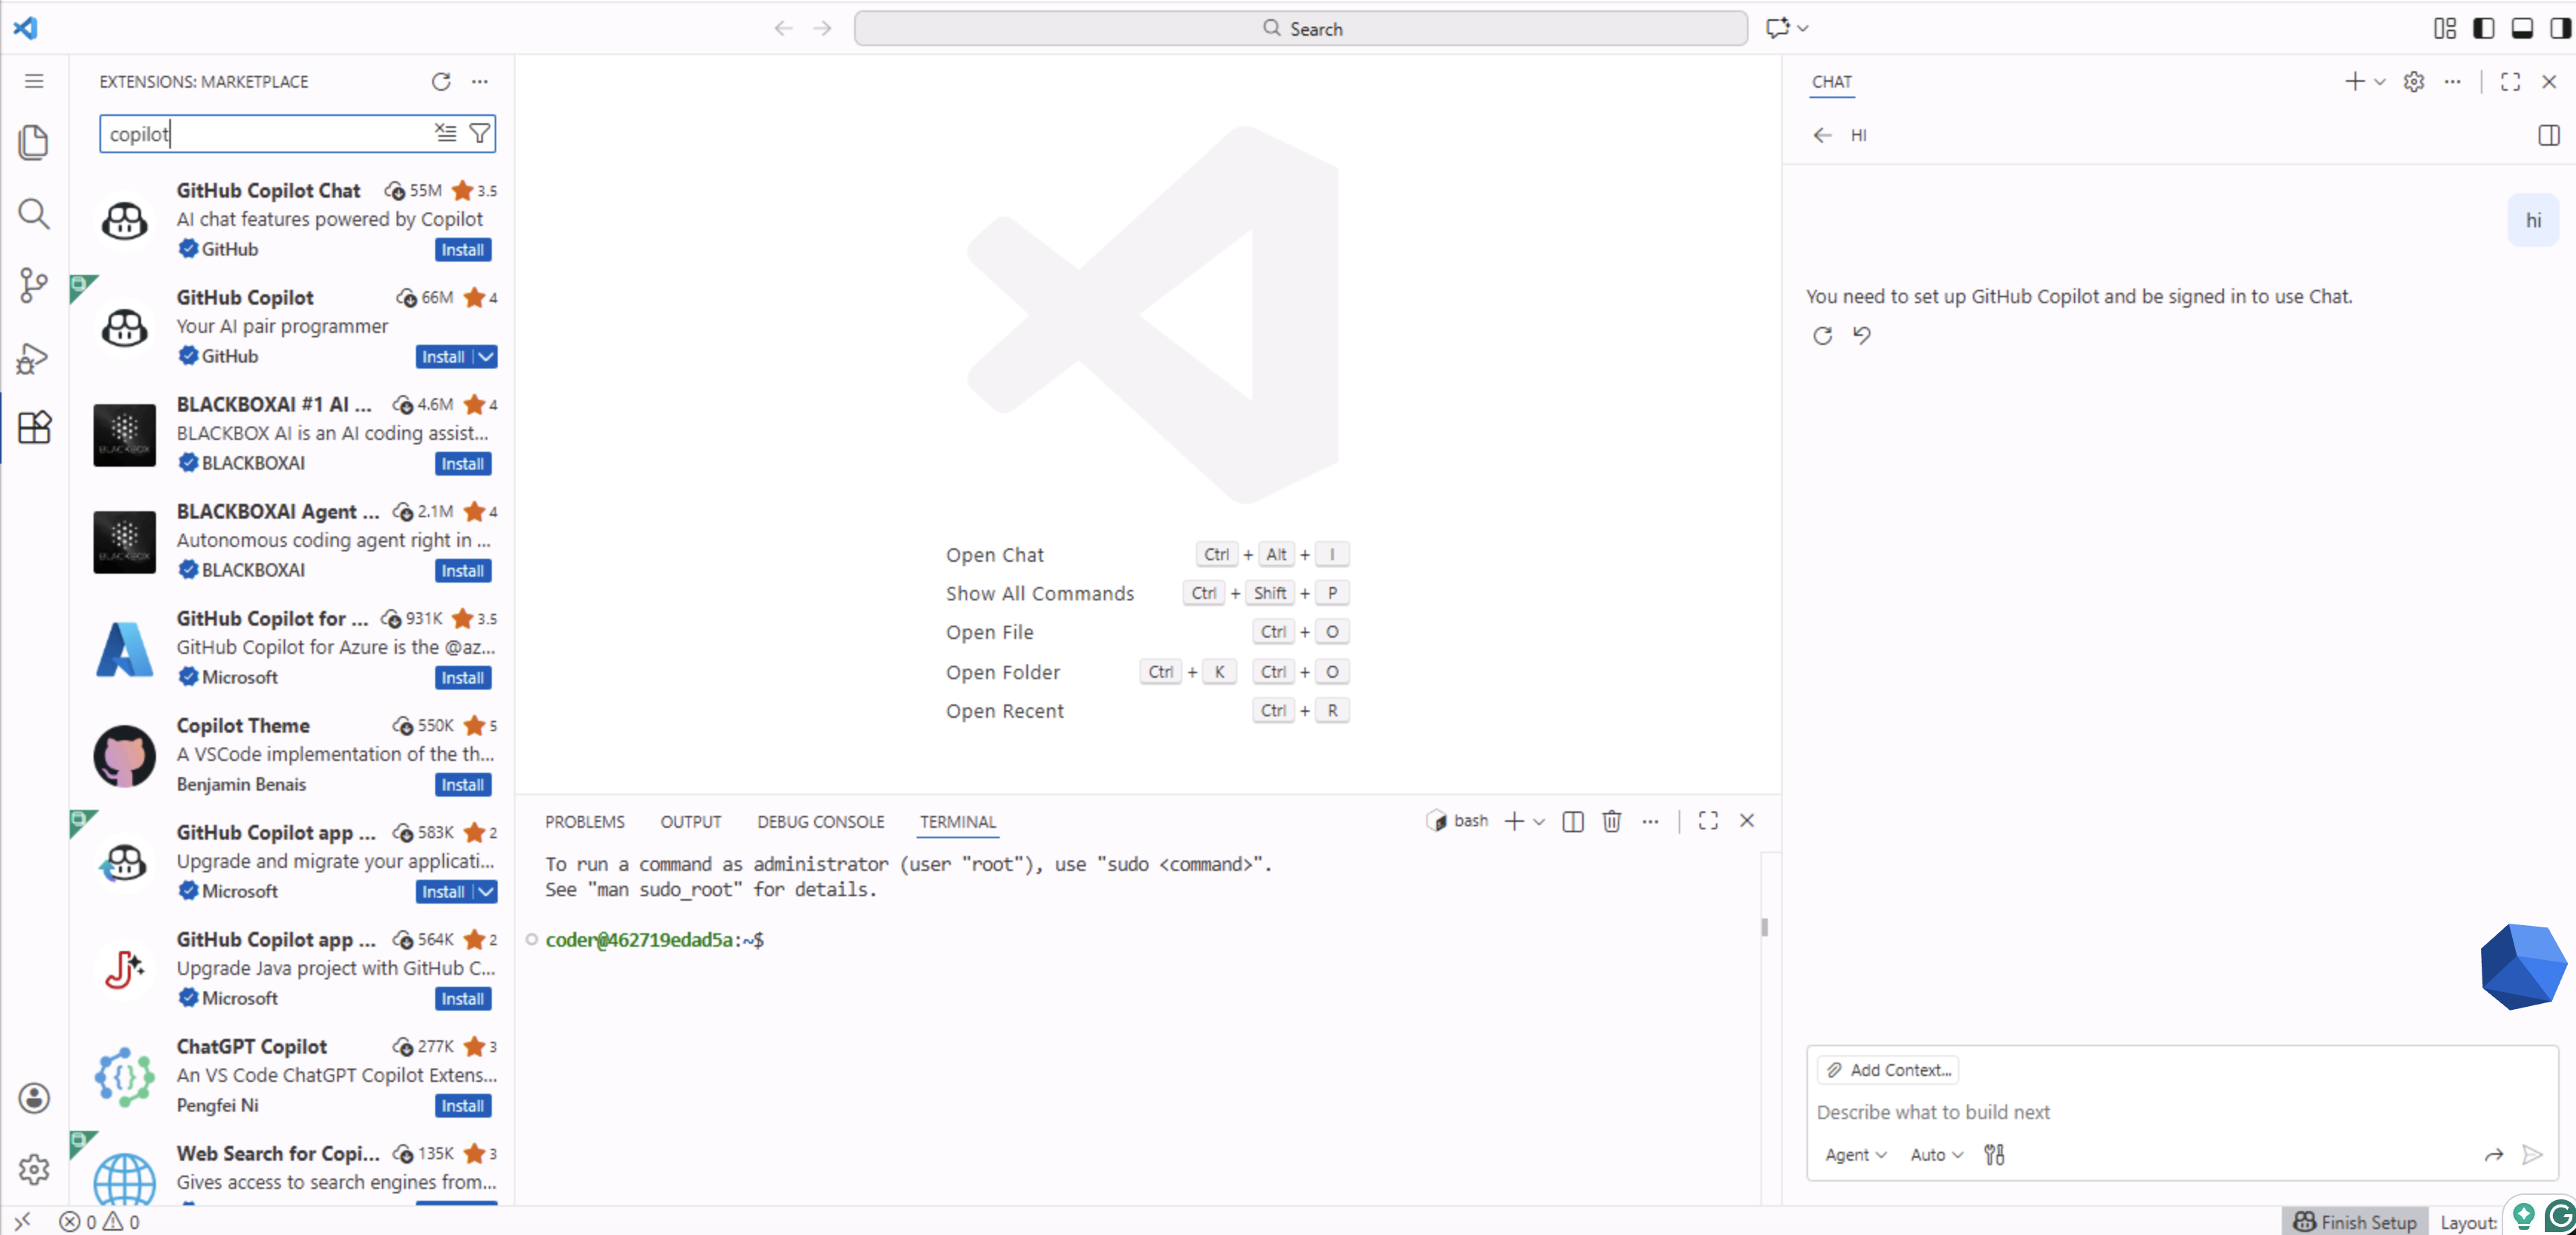This screenshot has width=2576, height=1235.
Task: Expand the Agent mode dropdown
Action: [1855, 1155]
